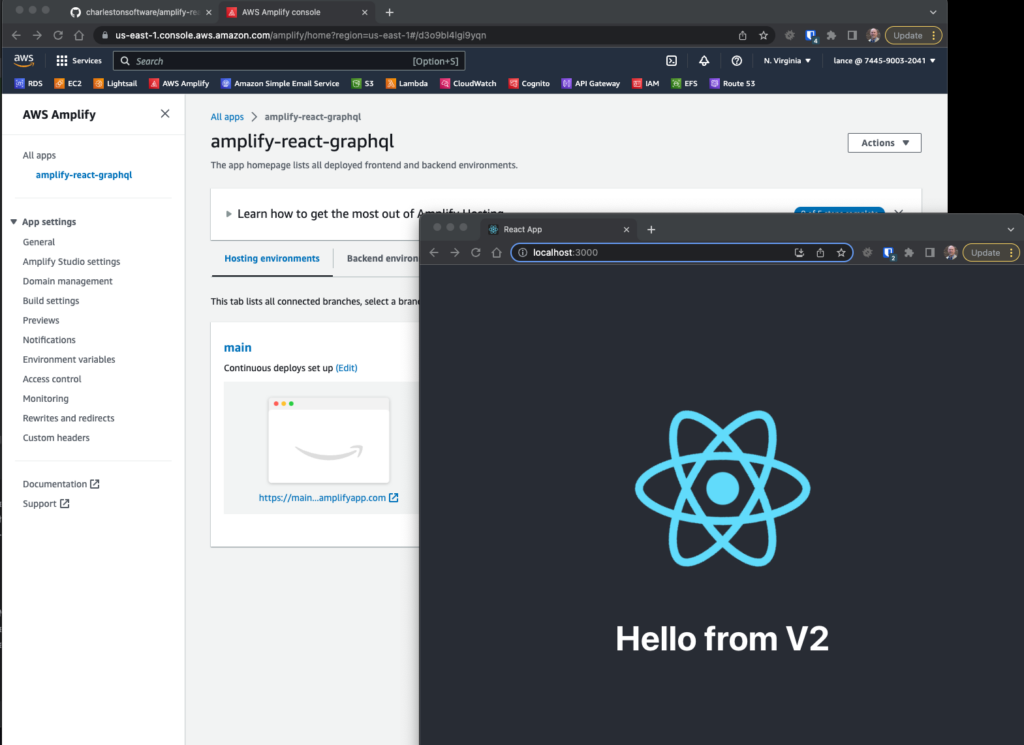Viewport: 1024px width, 745px height.
Task: Open the Lambda bookmark shortcut
Action: pyautogui.click(x=406, y=84)
